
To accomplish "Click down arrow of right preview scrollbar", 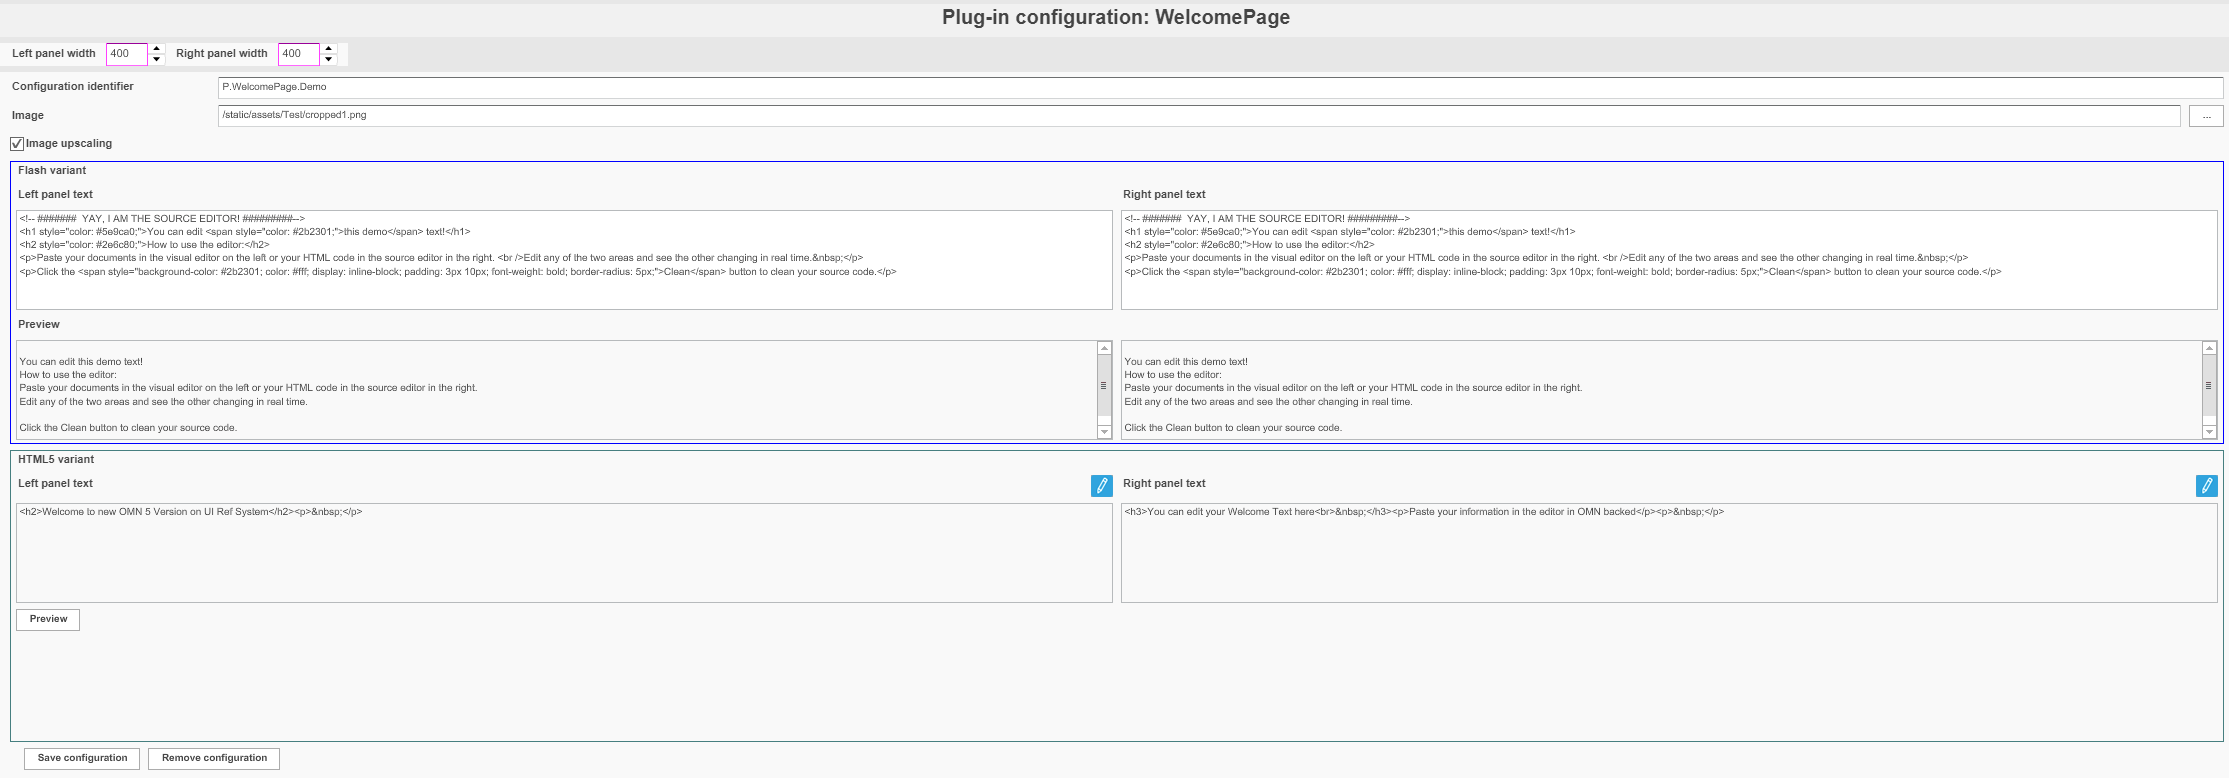I will (2209, 432).
